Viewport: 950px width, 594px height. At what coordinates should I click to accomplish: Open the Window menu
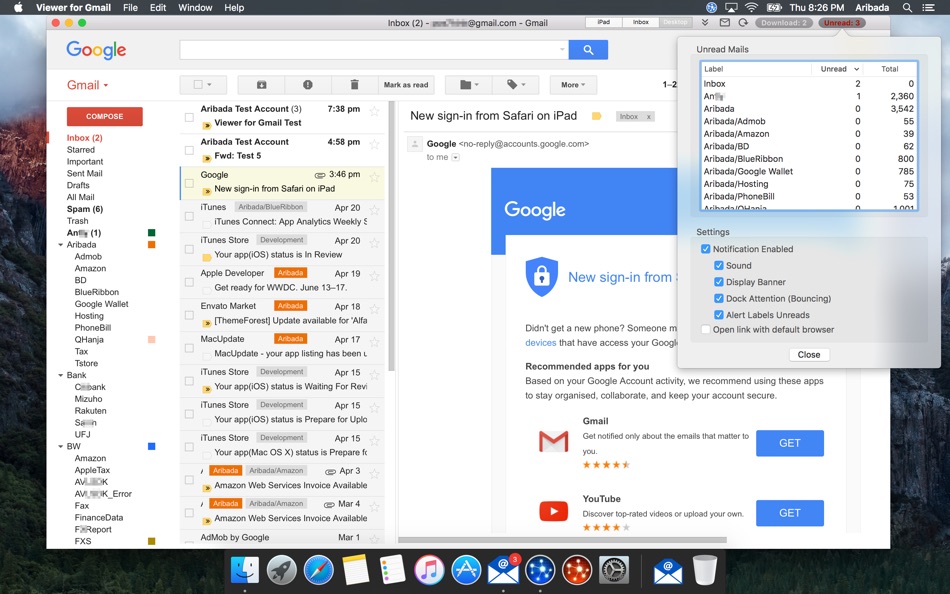(x=195, y=8)
